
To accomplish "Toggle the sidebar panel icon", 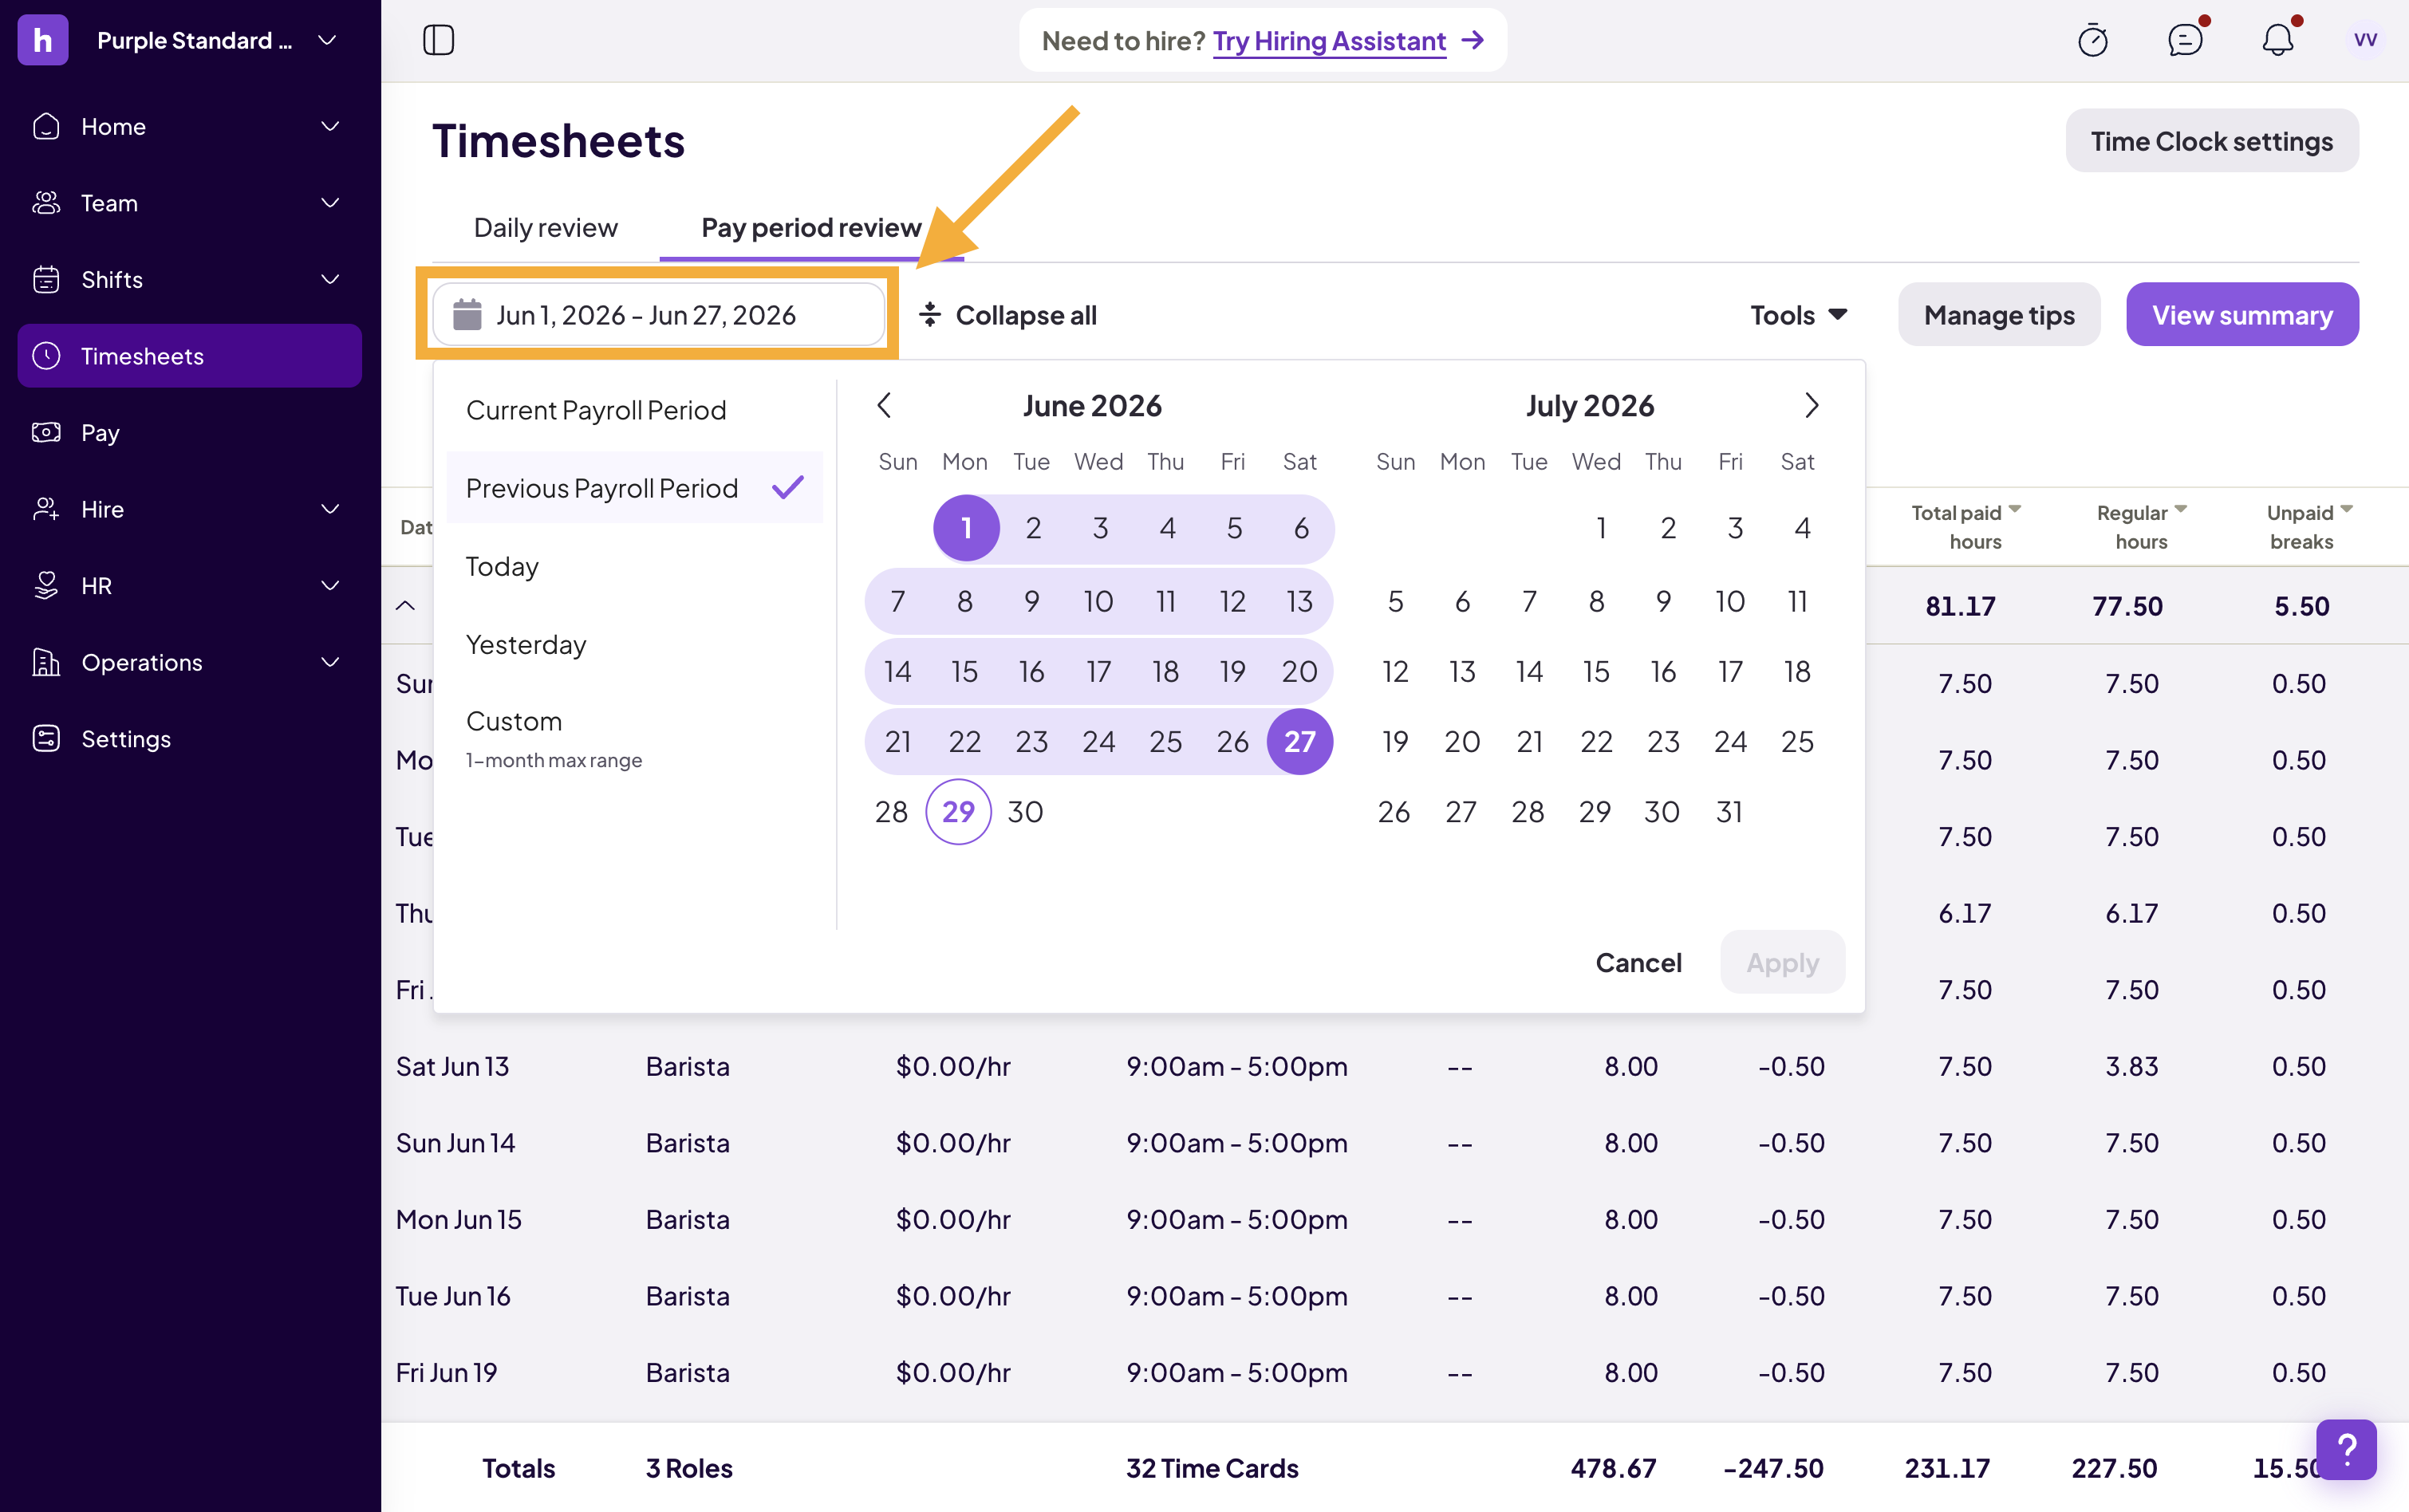I will [438, 40].
